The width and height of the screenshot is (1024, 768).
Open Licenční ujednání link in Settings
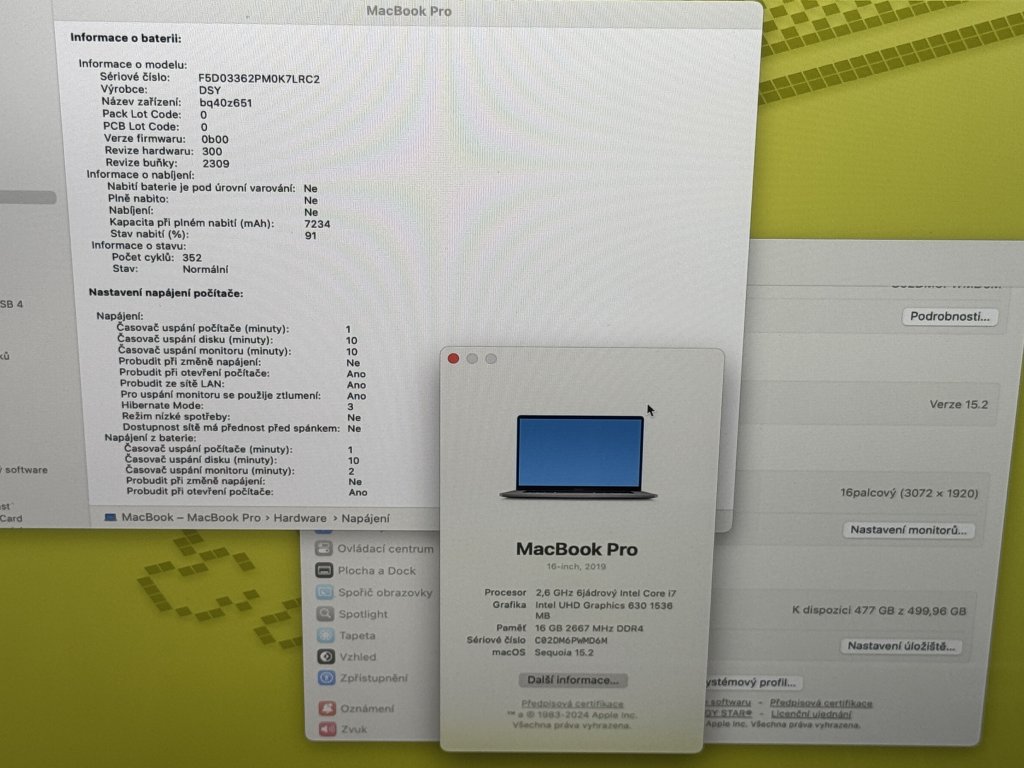click(811, 714)
